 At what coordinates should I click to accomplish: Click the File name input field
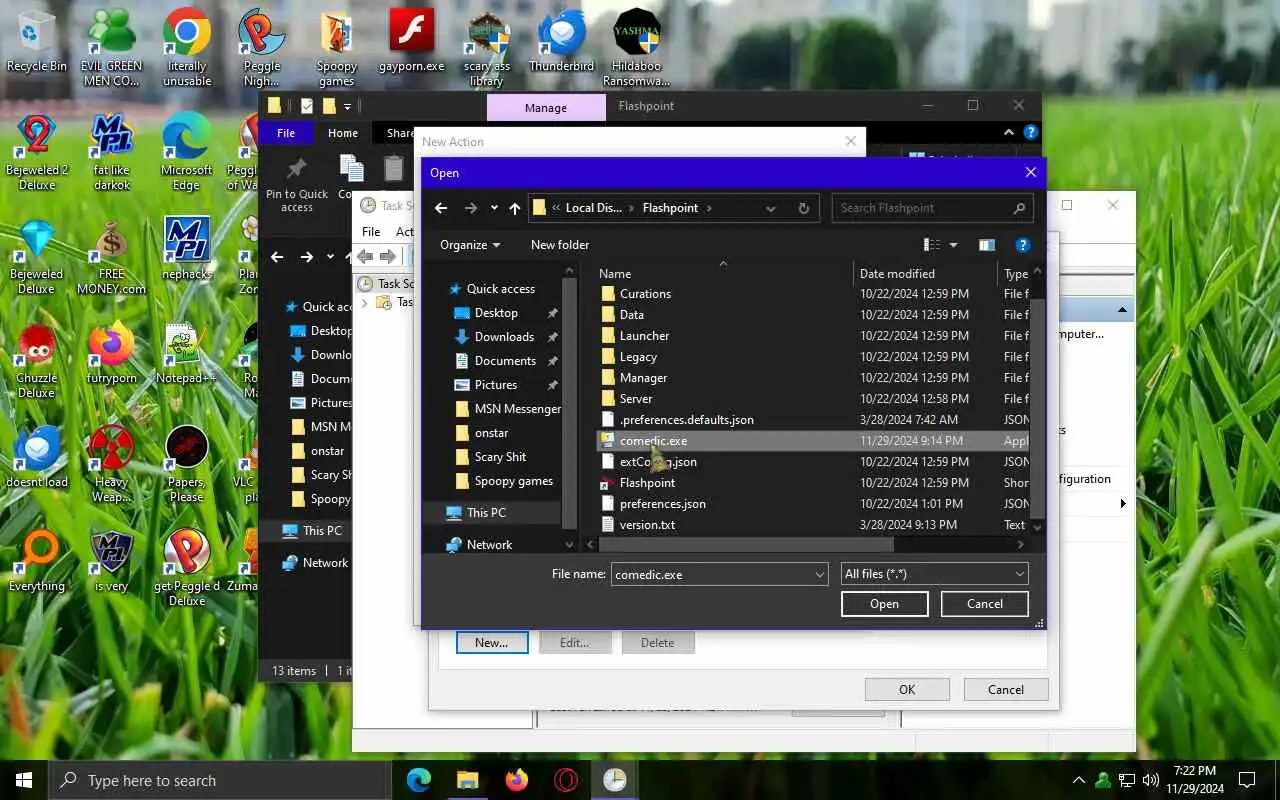coord(711,575)
